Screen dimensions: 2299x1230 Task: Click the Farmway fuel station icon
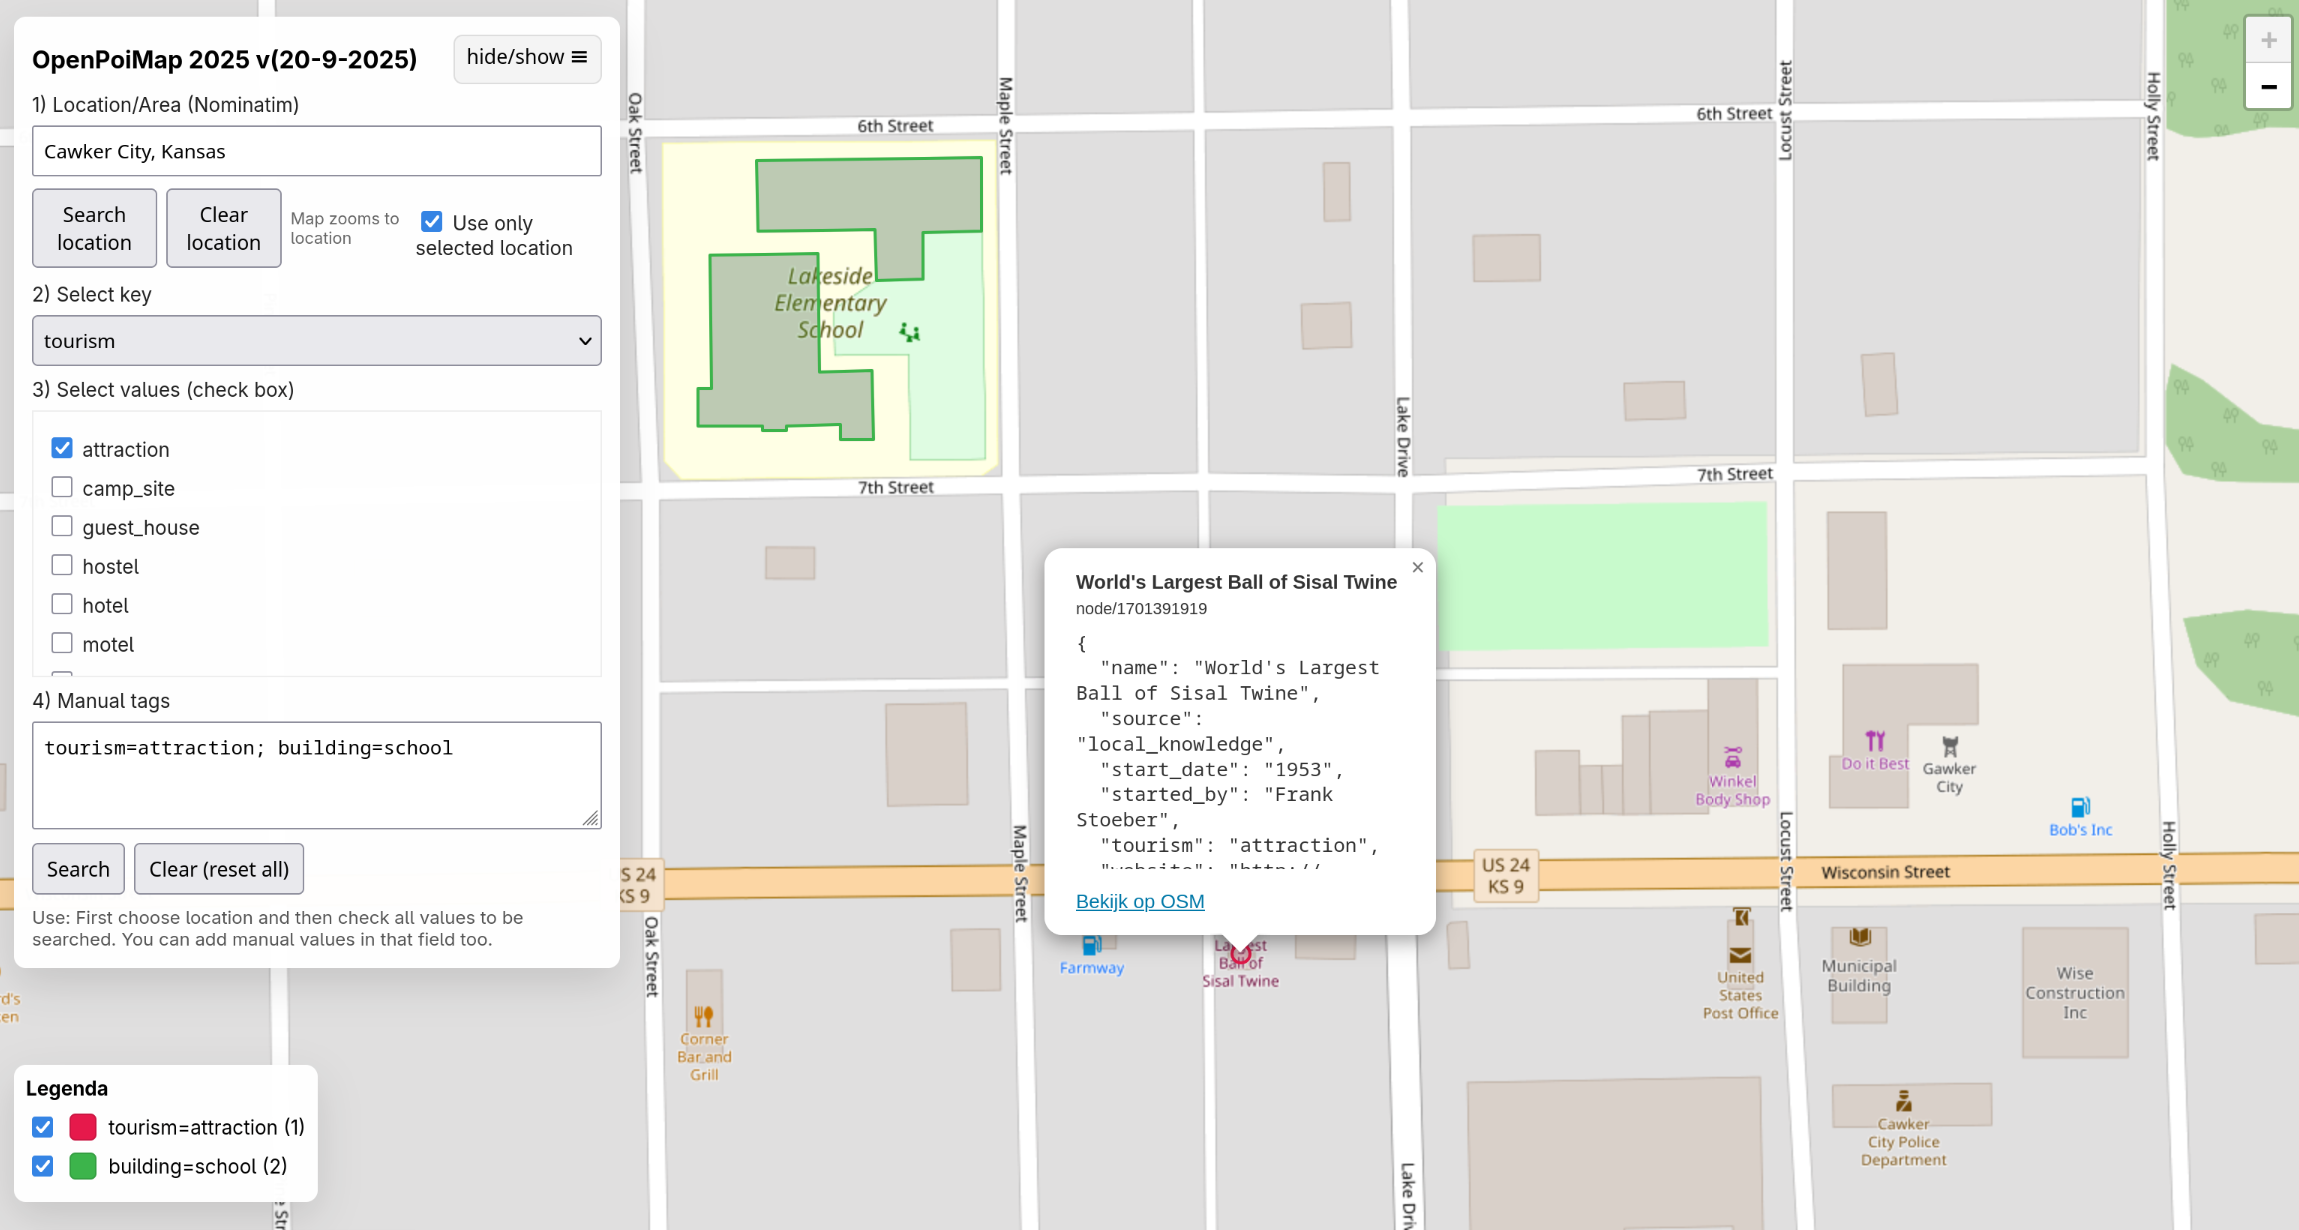pos(1091,945)
